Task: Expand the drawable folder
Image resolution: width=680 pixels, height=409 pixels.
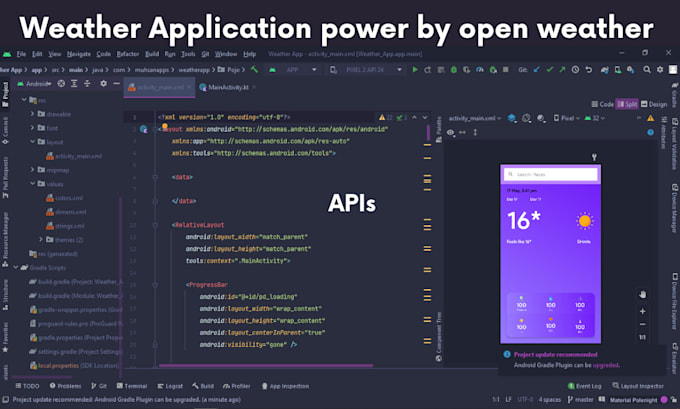Action: click(x=32, y=114)
